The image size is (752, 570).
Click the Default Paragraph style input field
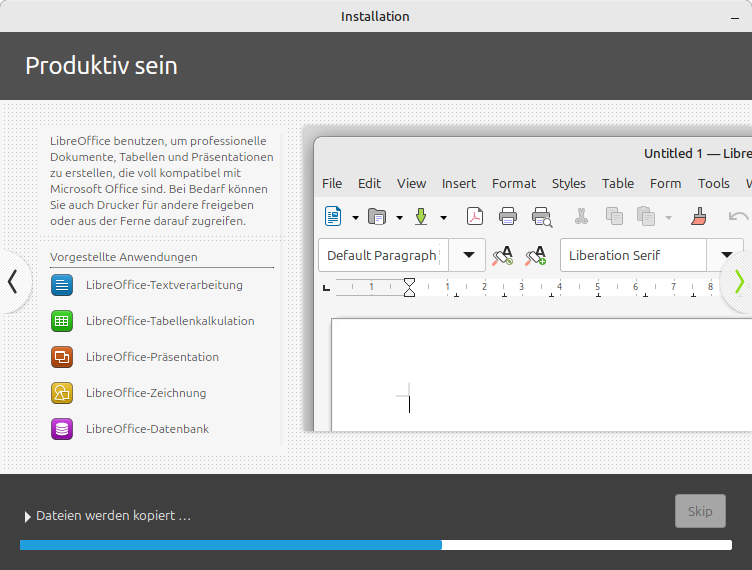click(384, 255)
